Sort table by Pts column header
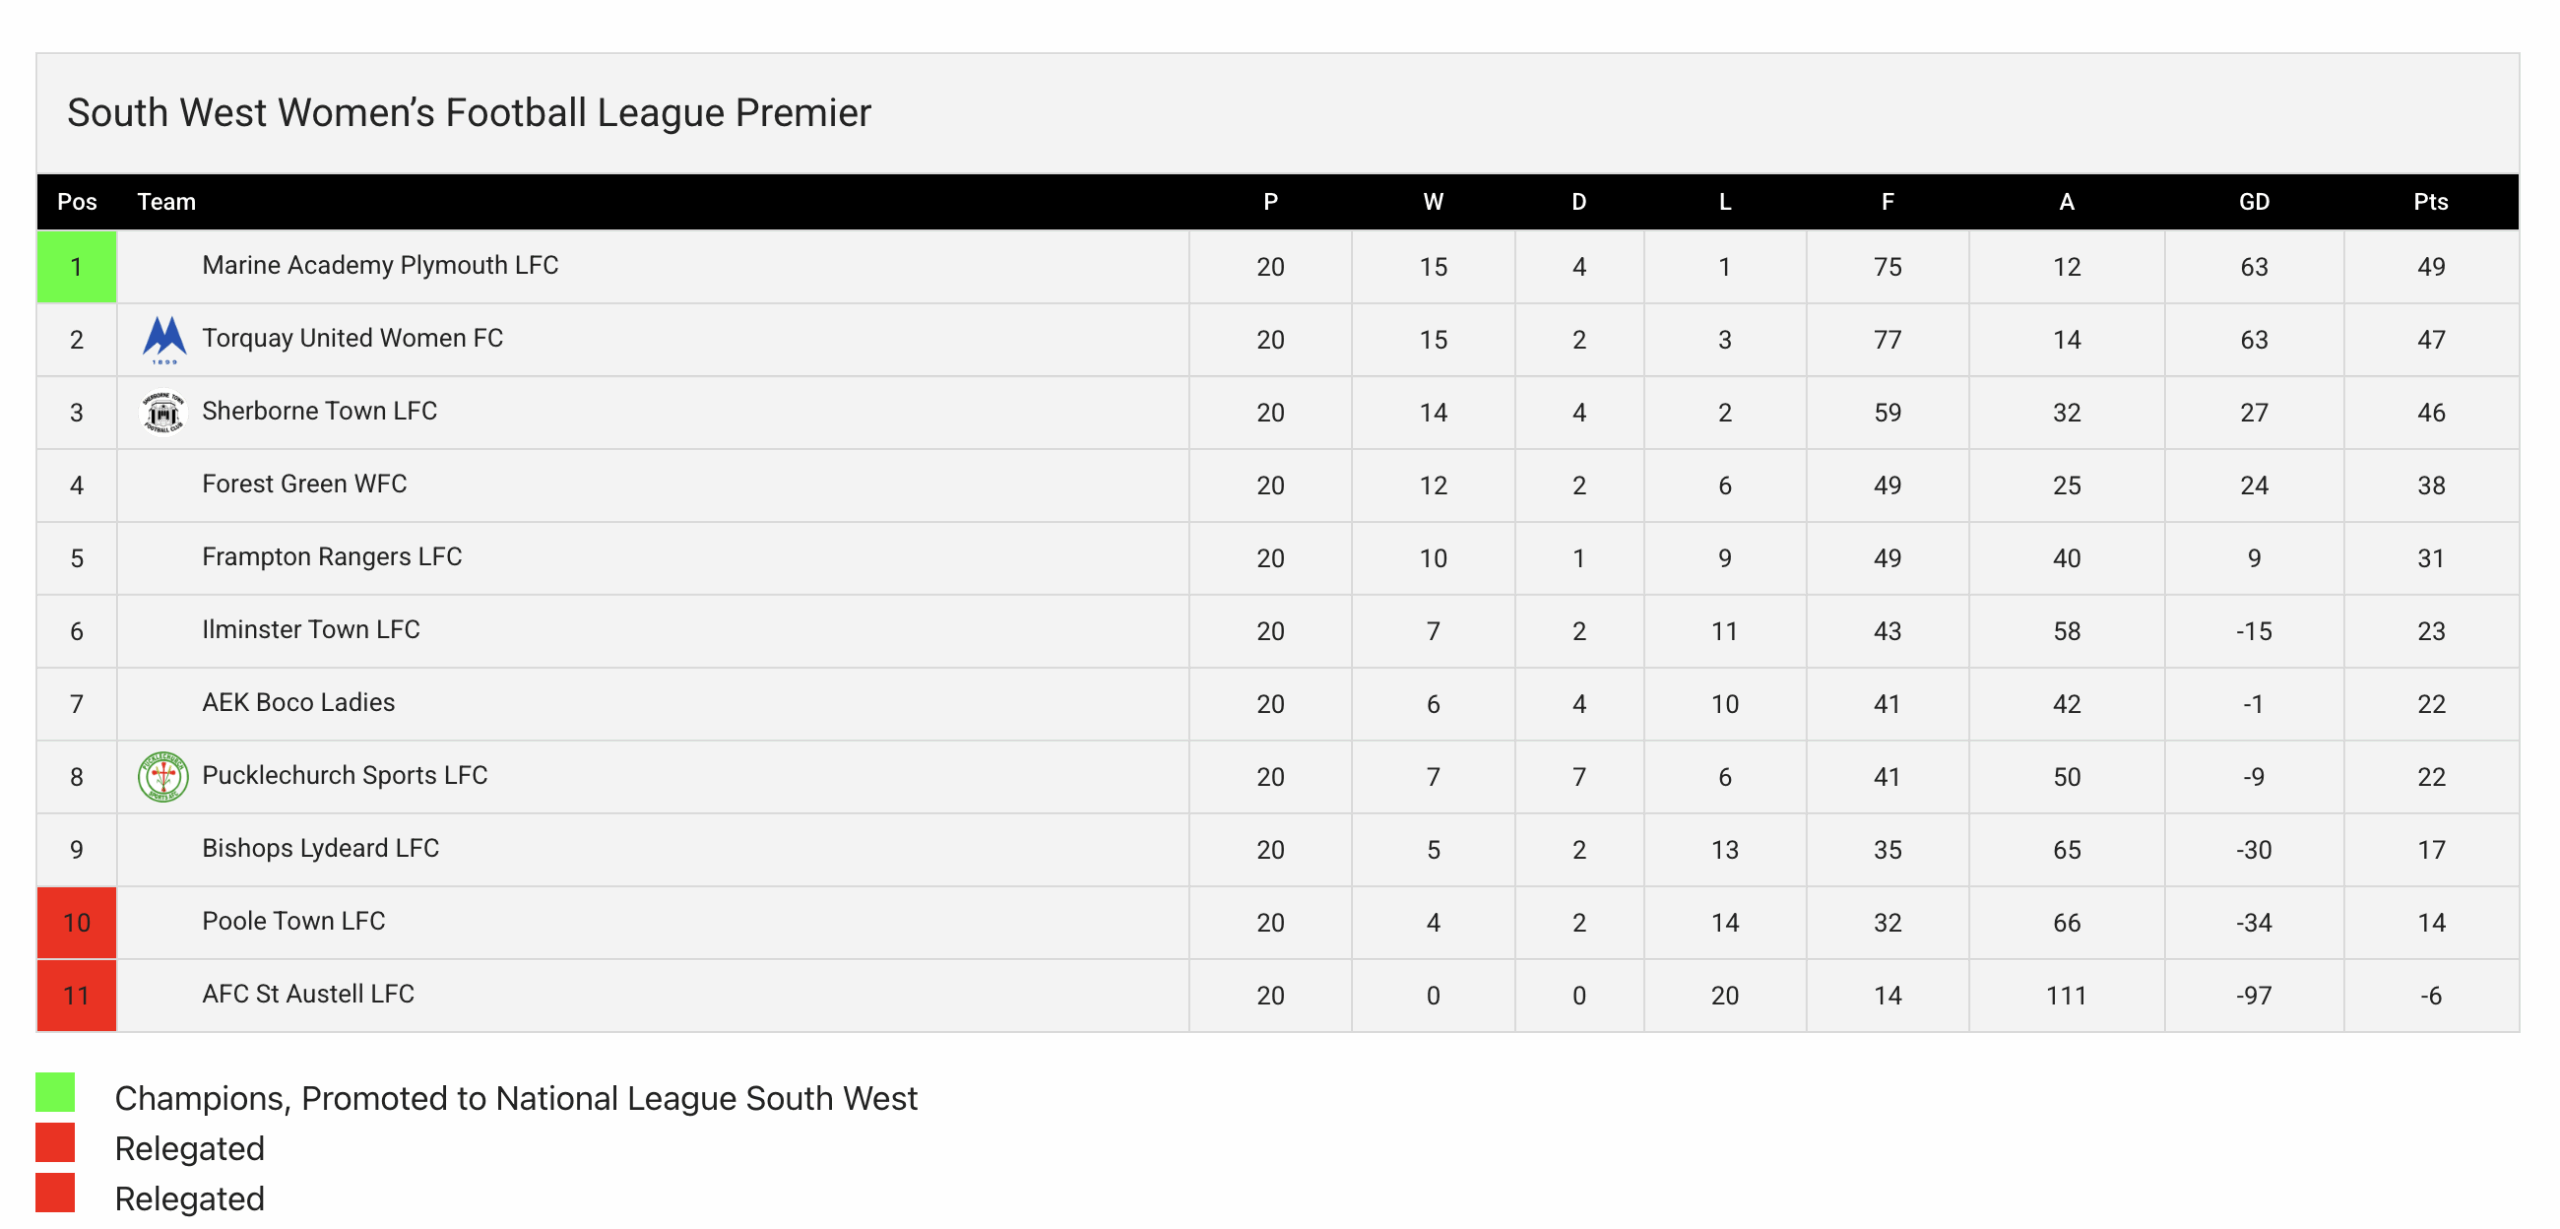This screenshot has width=2560, height=1229. [x=2430, y=202]
